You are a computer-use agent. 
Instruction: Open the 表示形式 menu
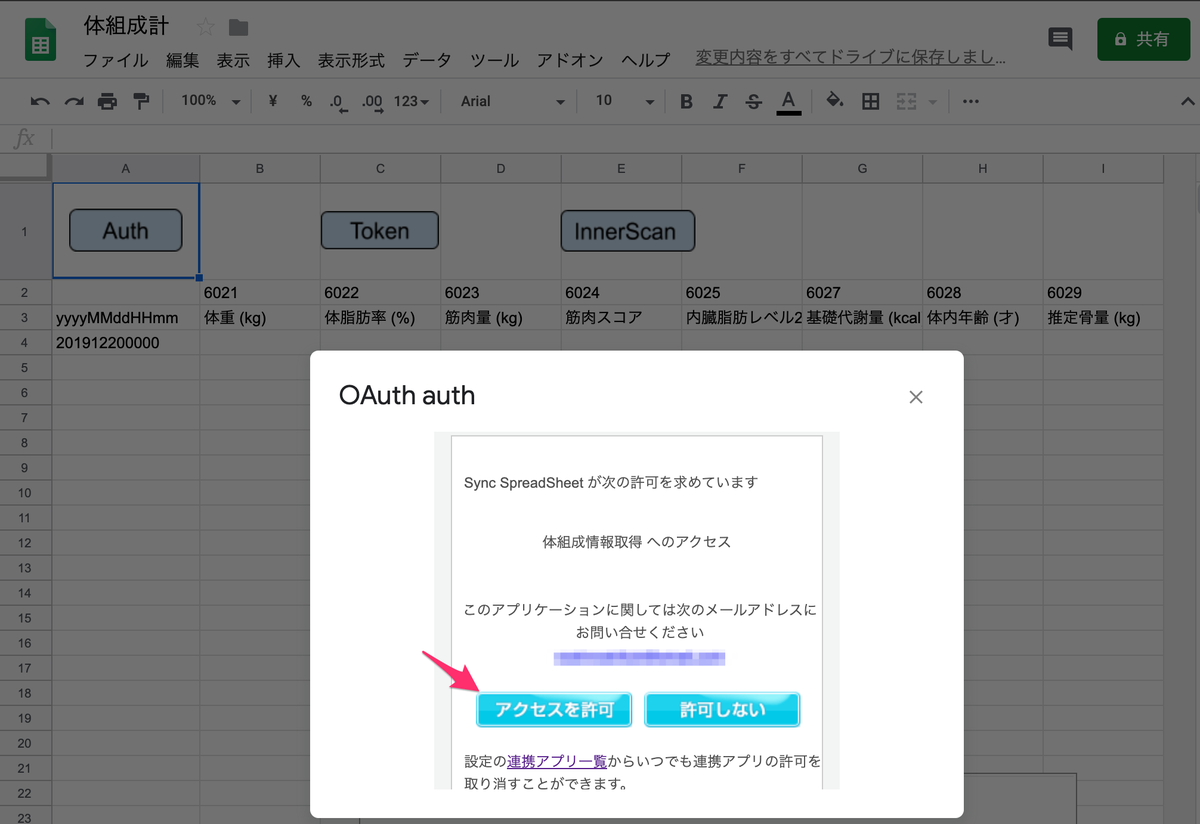(351, 60)
